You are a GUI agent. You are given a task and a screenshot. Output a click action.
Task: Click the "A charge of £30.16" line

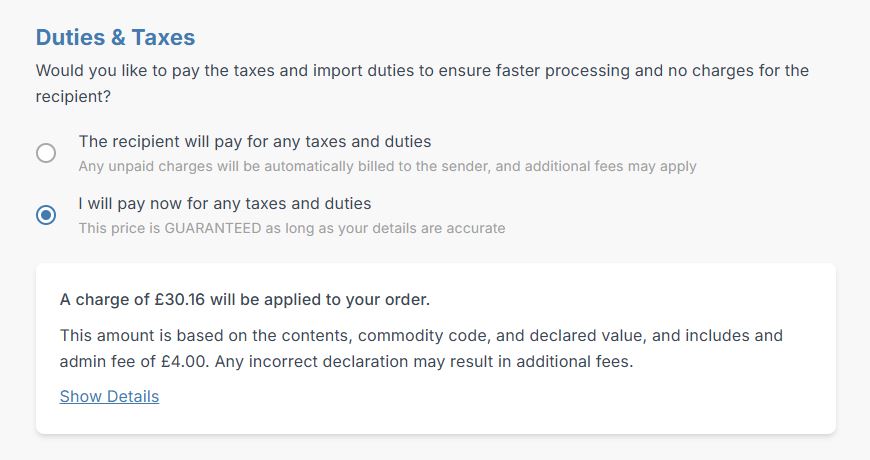pyautogui.click(x=244, y=299)
